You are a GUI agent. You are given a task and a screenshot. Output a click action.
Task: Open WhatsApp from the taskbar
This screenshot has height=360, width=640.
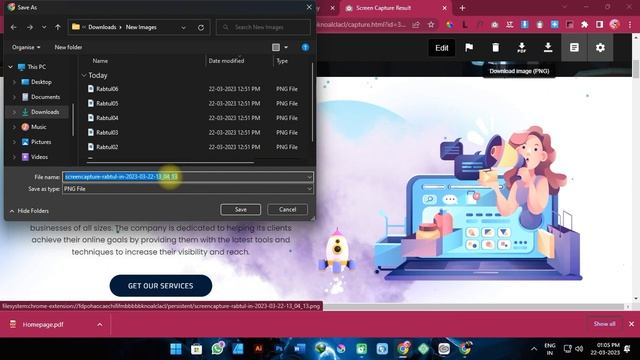click(x=217, y=349)
